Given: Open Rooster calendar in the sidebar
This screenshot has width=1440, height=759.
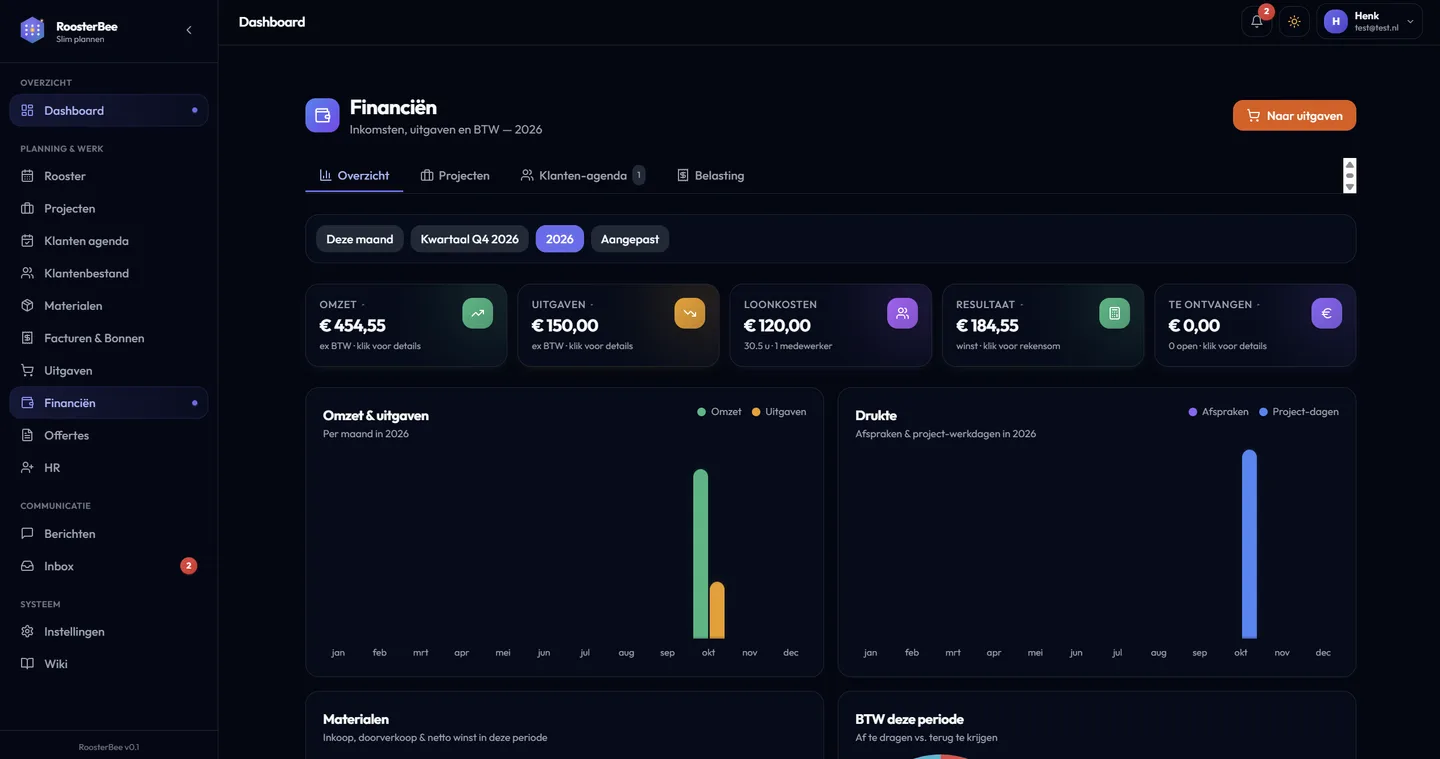Looking at the screenshot, I should [x=109, y=176].
